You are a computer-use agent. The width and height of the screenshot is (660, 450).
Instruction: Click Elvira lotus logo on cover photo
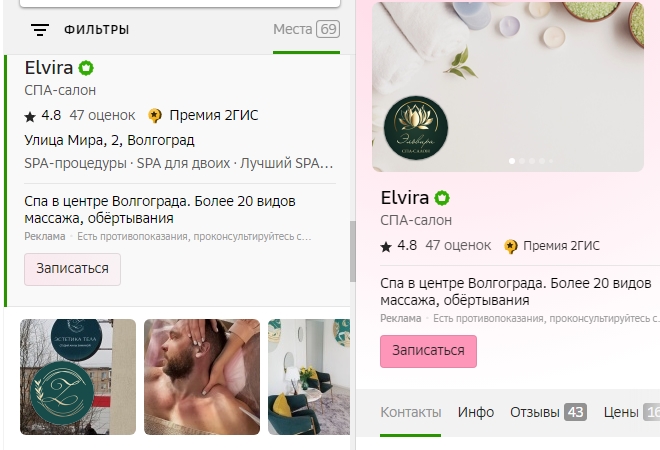pyautogui.click(x=416, y=128)
